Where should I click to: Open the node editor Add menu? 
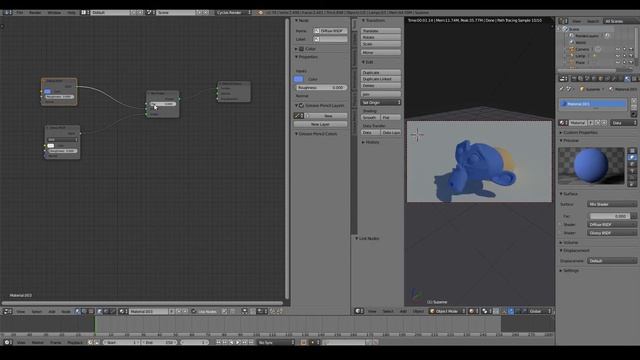click(51, 311)
